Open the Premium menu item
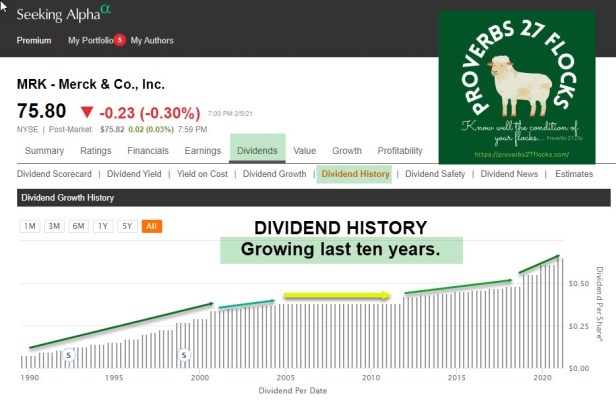This screenshot has height=400, width=616. coord(34,41)
